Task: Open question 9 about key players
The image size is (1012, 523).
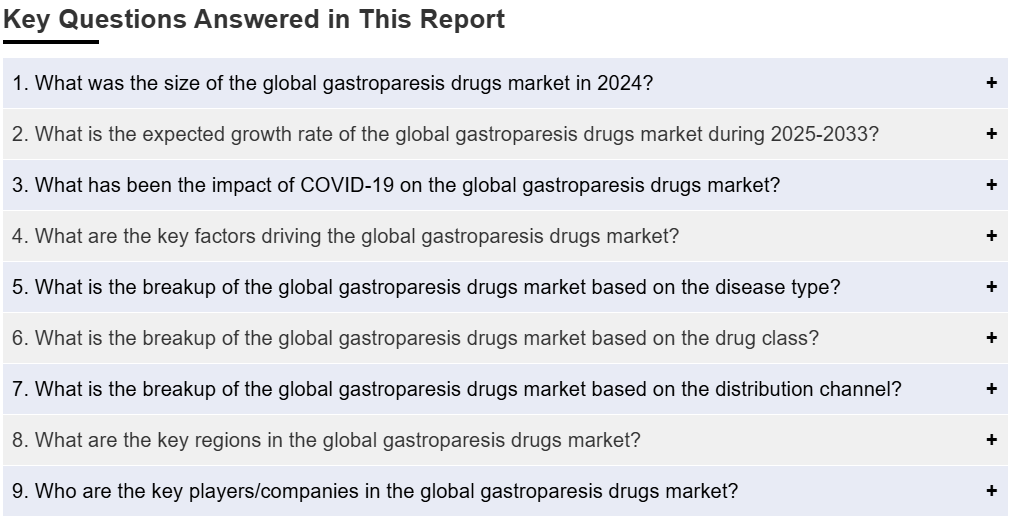Action: tap(505, 491)
